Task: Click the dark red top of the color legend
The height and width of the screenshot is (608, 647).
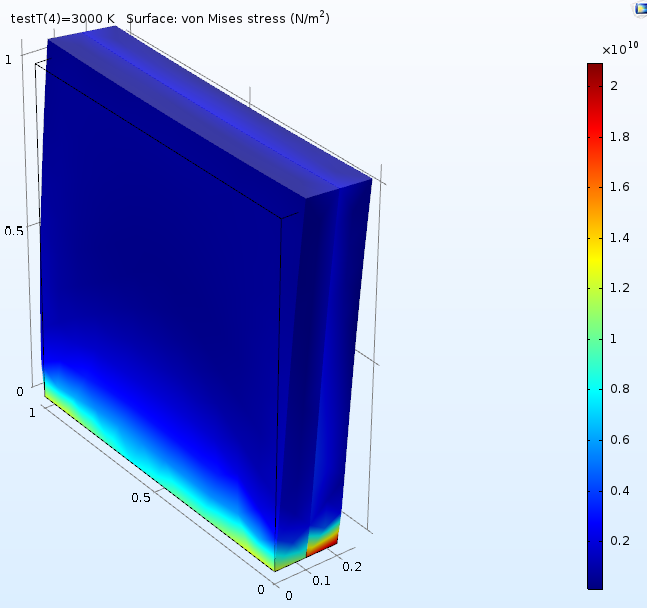Action: click(594, 70)
